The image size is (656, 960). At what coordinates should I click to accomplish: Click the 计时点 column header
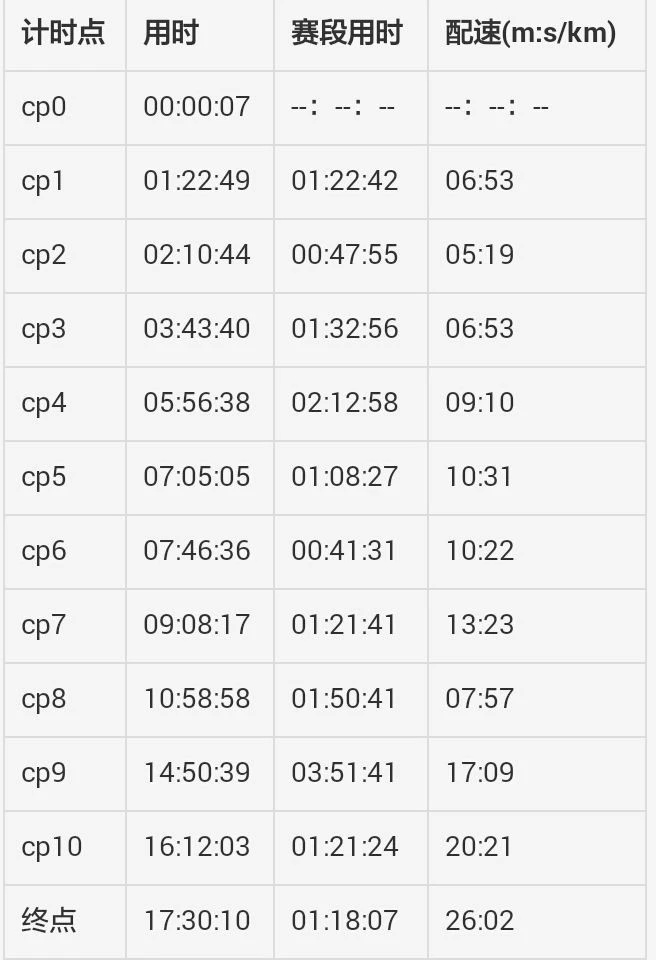tap(62, 33)
